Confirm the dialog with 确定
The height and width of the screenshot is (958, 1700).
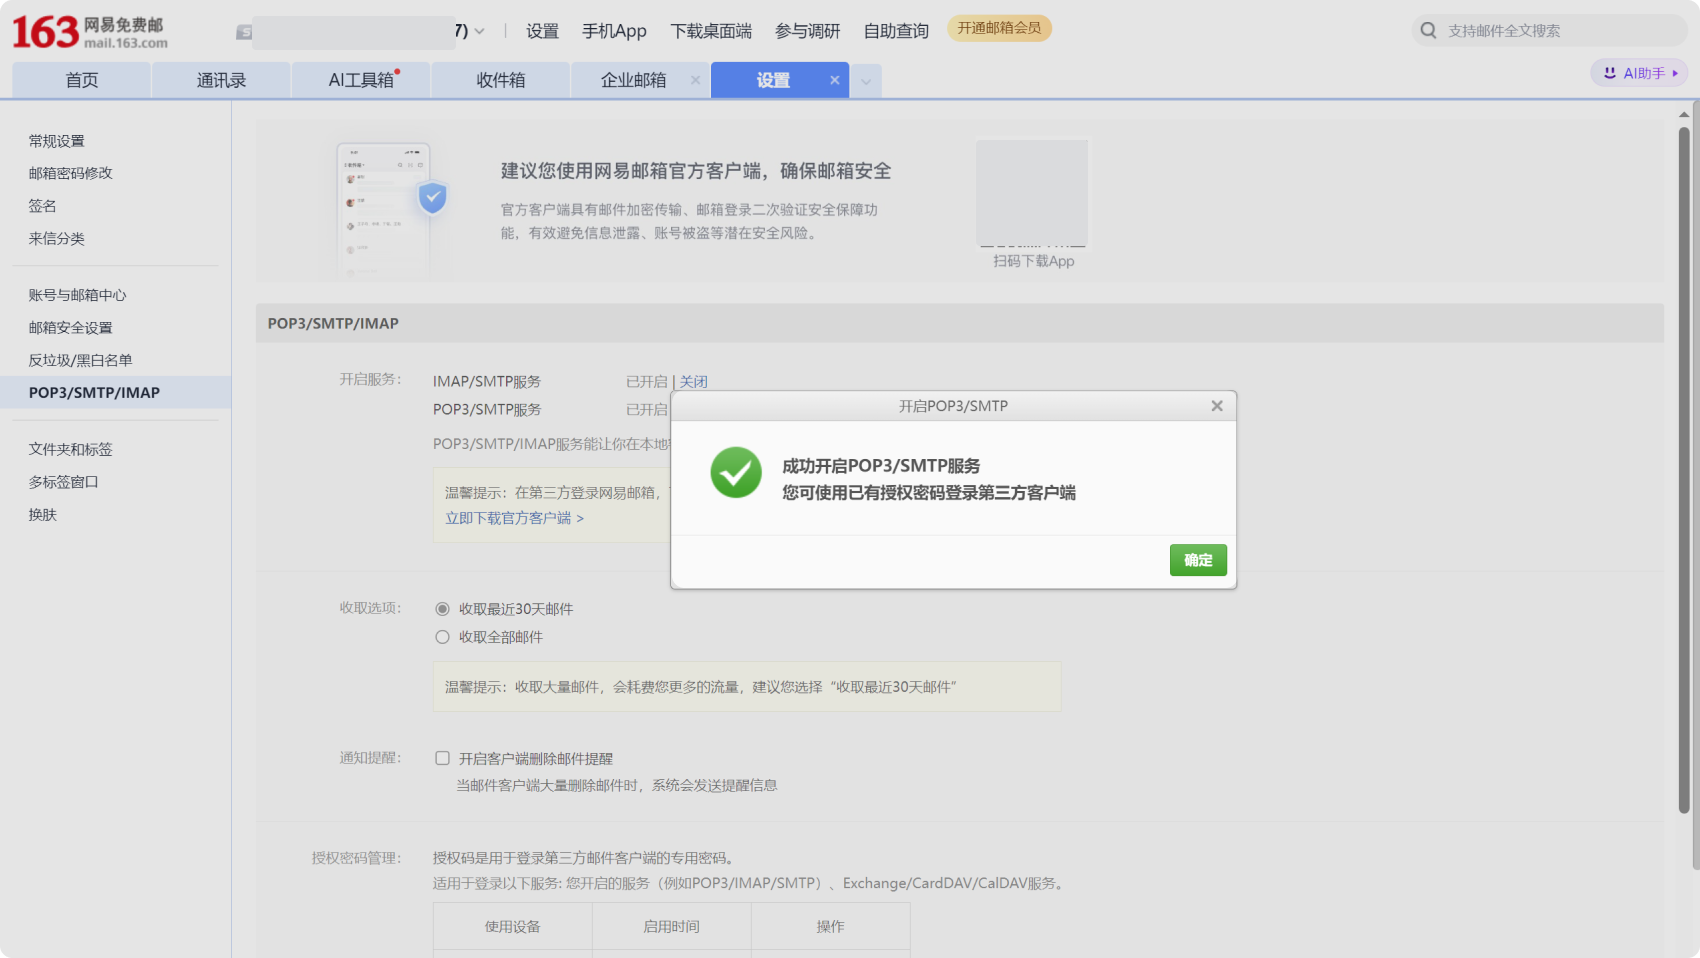[1197, 560]
